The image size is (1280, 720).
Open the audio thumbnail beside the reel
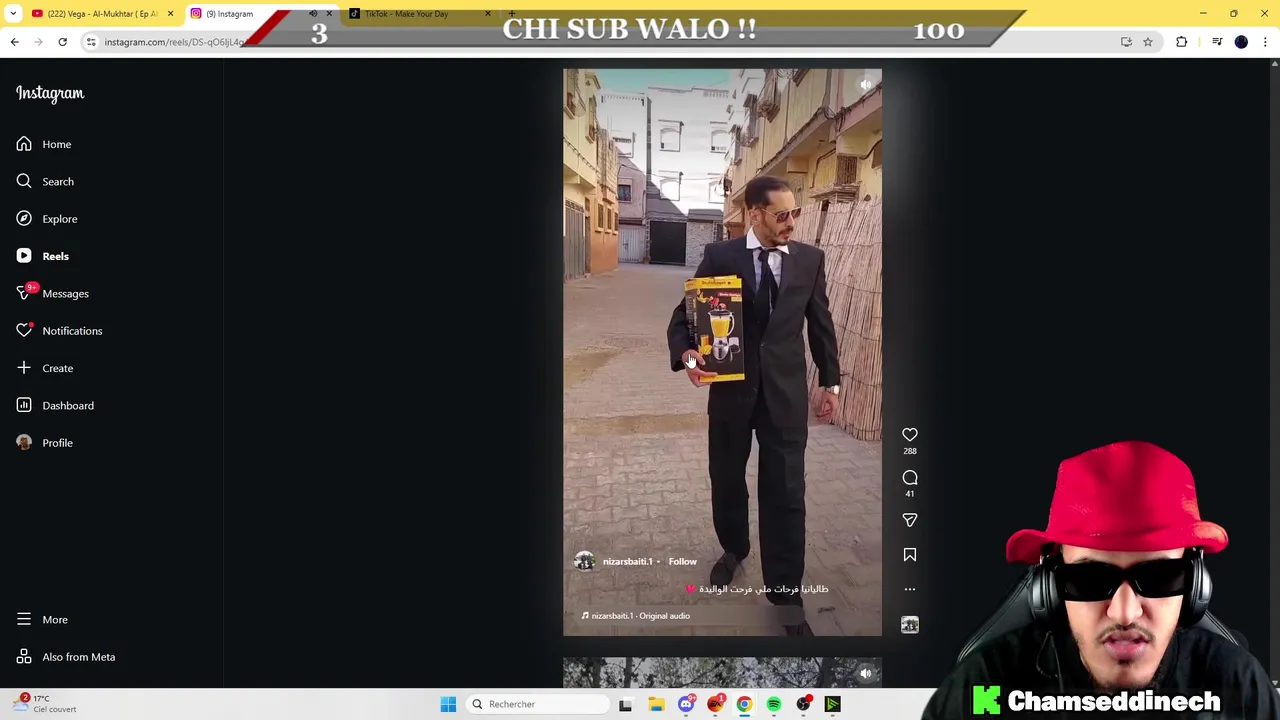910,625
